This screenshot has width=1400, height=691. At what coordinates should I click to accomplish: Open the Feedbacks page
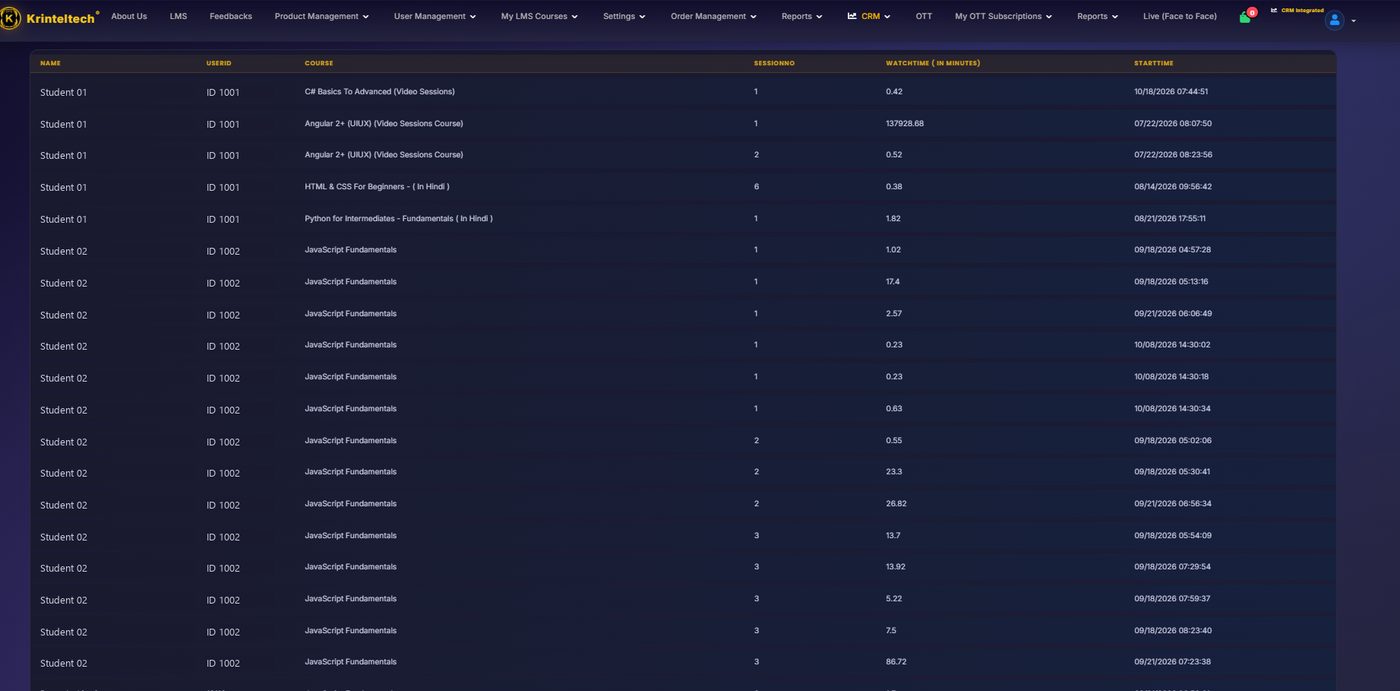tap(231, 17)
